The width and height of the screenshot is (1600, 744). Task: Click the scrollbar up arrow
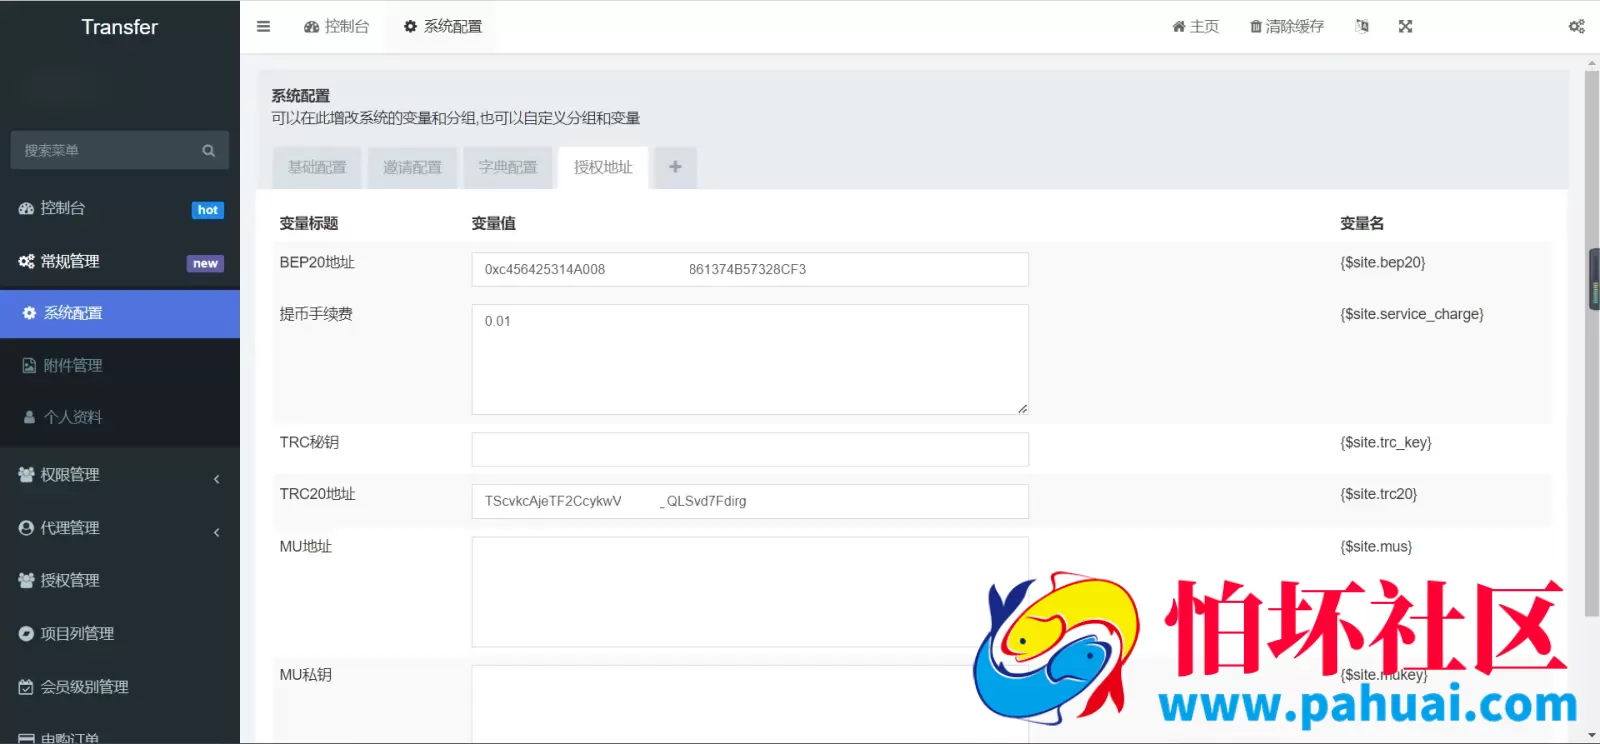(x=1592, y=63)
